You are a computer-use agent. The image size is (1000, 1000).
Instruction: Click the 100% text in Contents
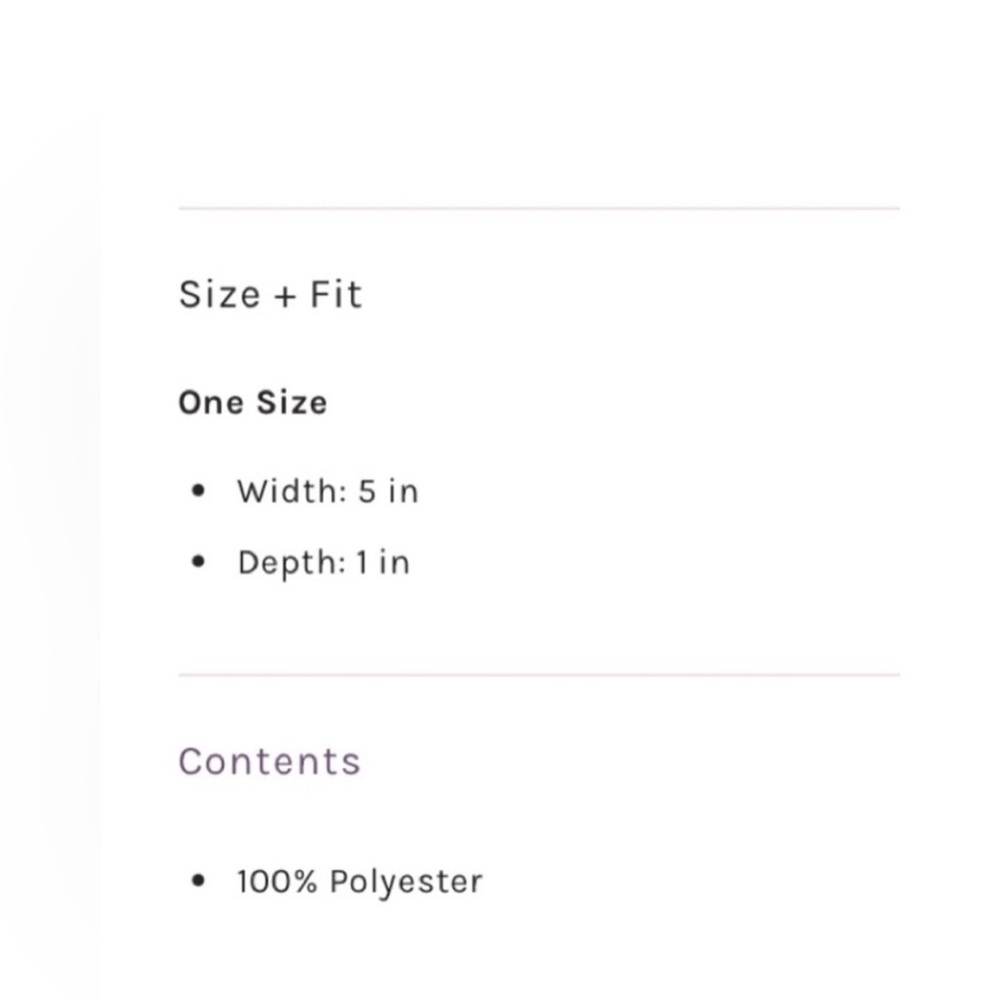coord(277,881)
